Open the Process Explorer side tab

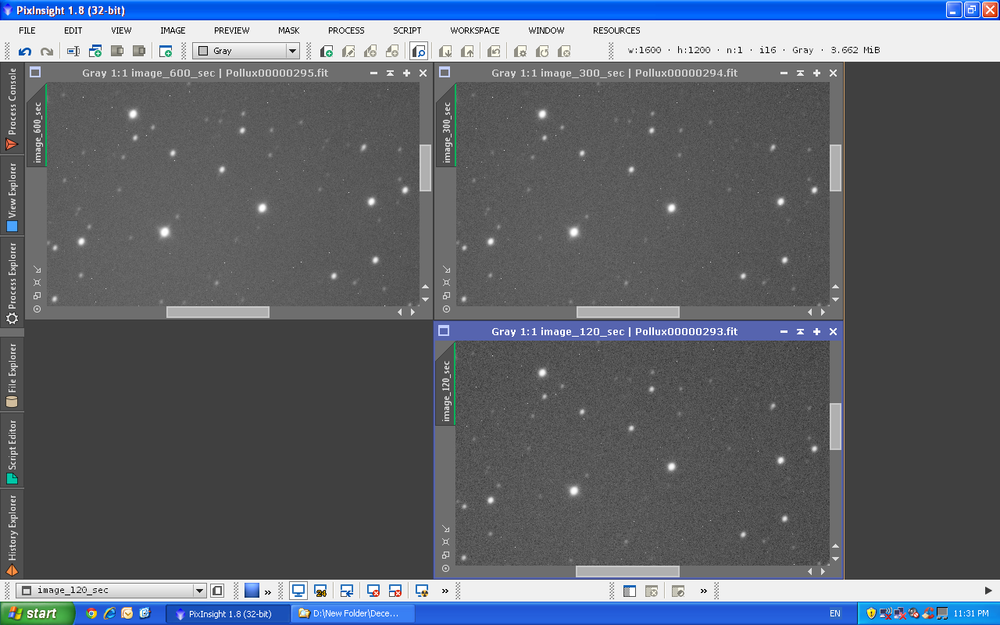click(x=12, y=283)
